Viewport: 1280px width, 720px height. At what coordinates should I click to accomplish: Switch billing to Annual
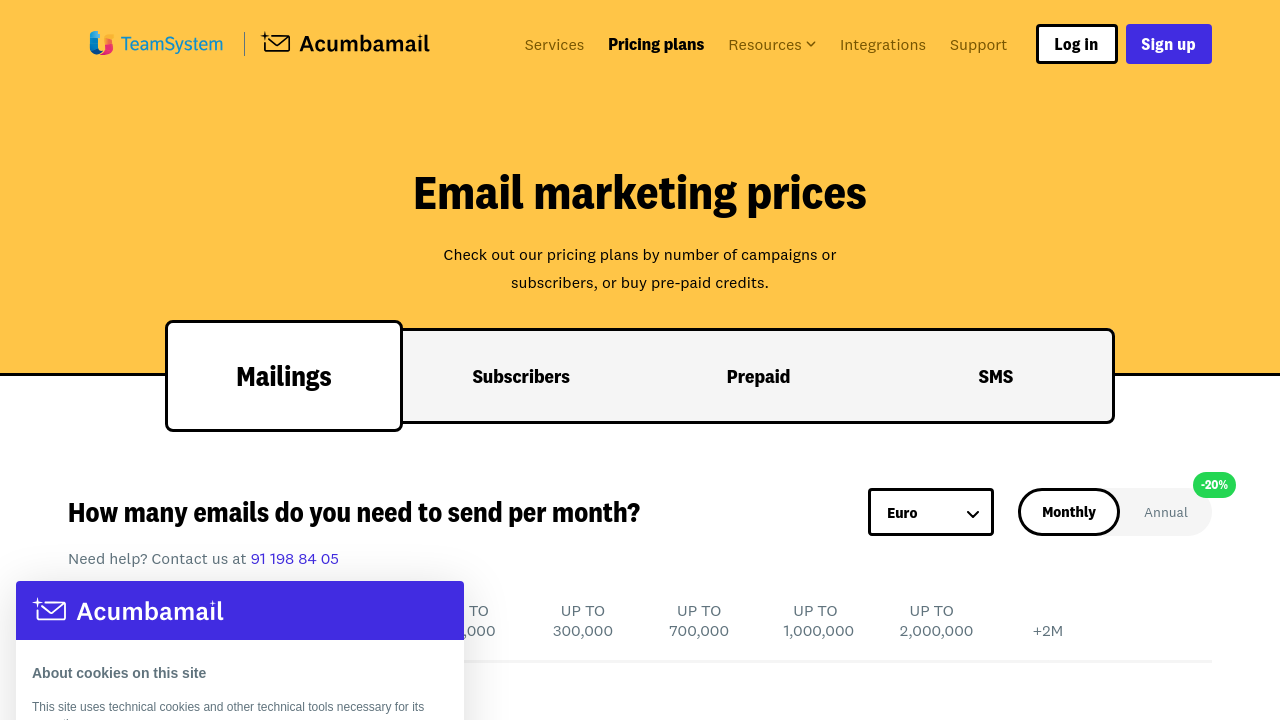[x=1166, y=512]
